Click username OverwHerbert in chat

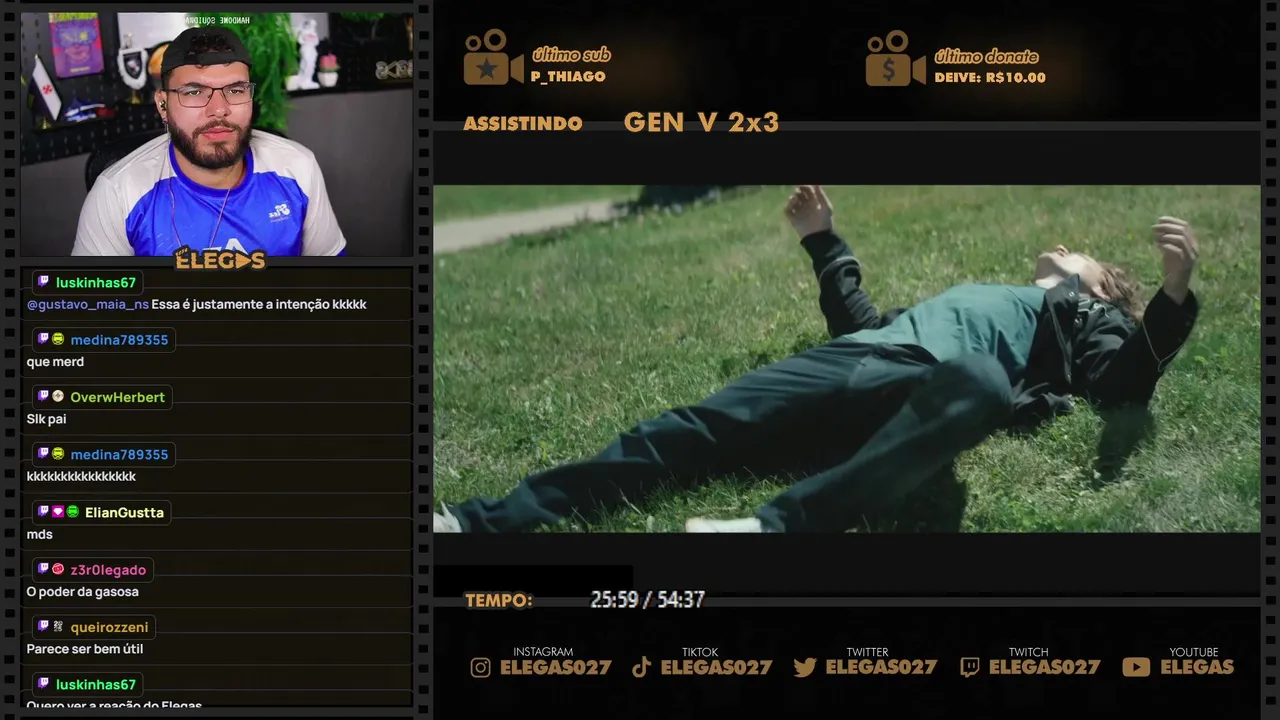(117, 397)
